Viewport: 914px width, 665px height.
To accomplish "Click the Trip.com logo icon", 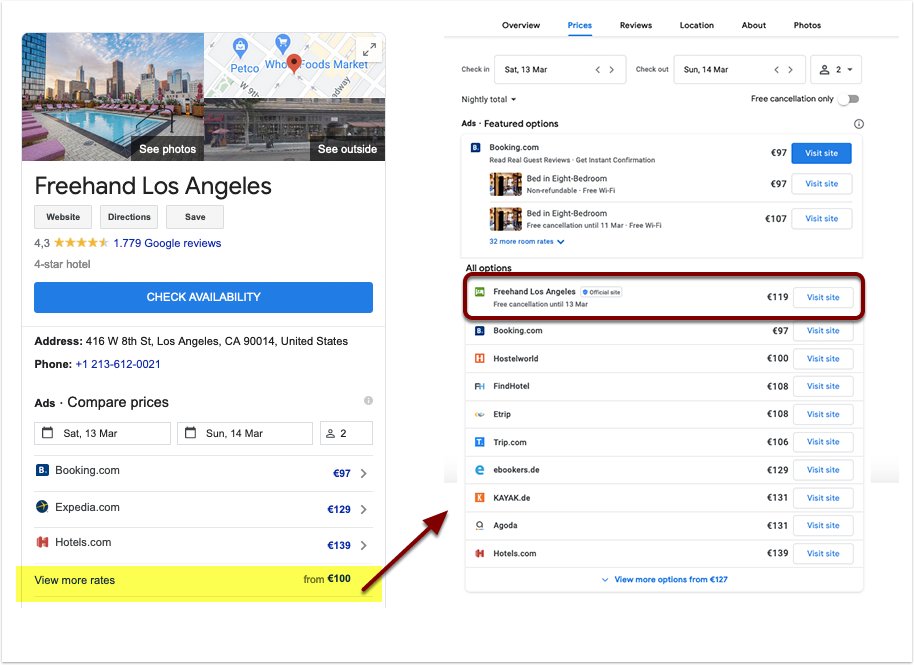I will (479, 442).
